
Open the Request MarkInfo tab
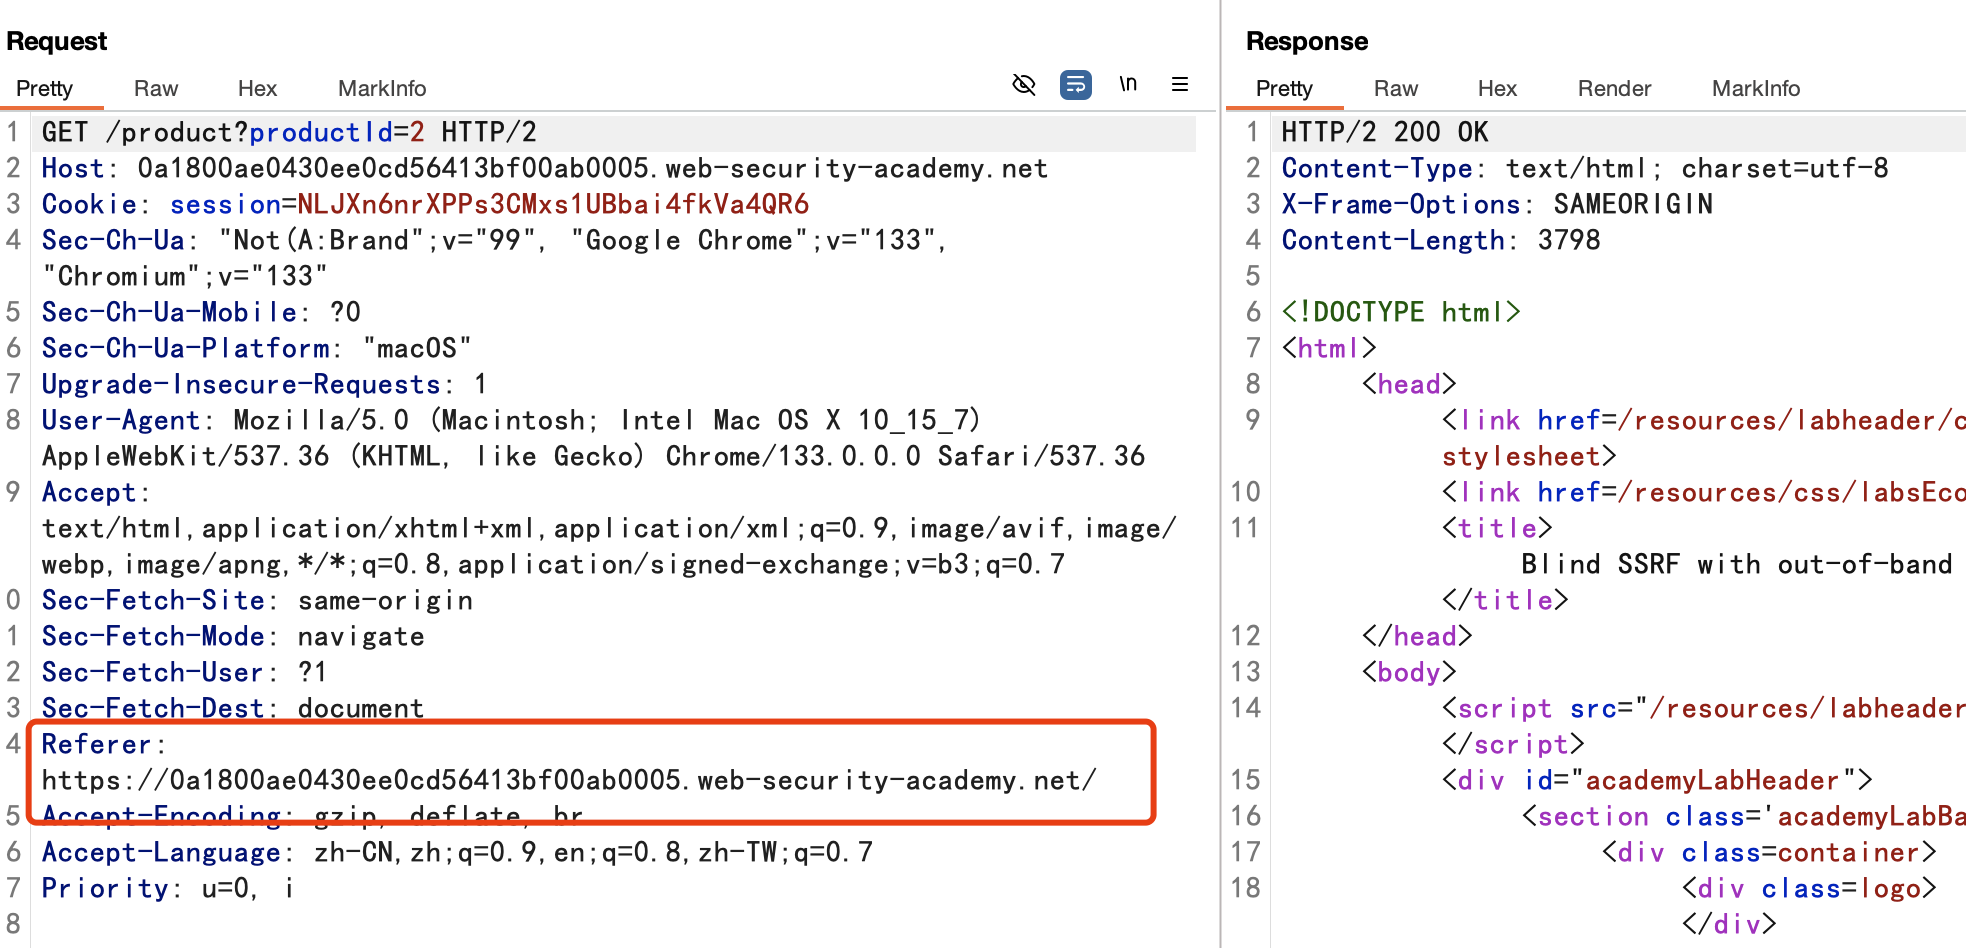[382, 89]
